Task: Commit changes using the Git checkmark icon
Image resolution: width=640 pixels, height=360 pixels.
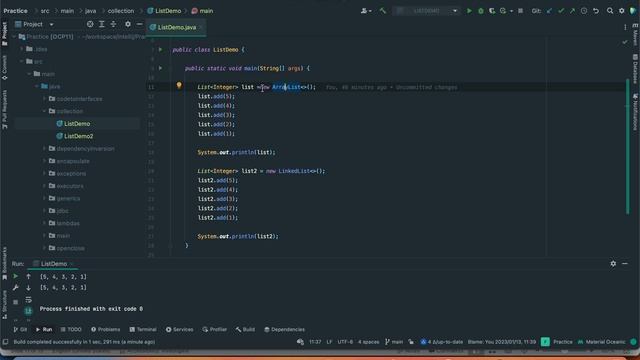Action: click(561, 11)
